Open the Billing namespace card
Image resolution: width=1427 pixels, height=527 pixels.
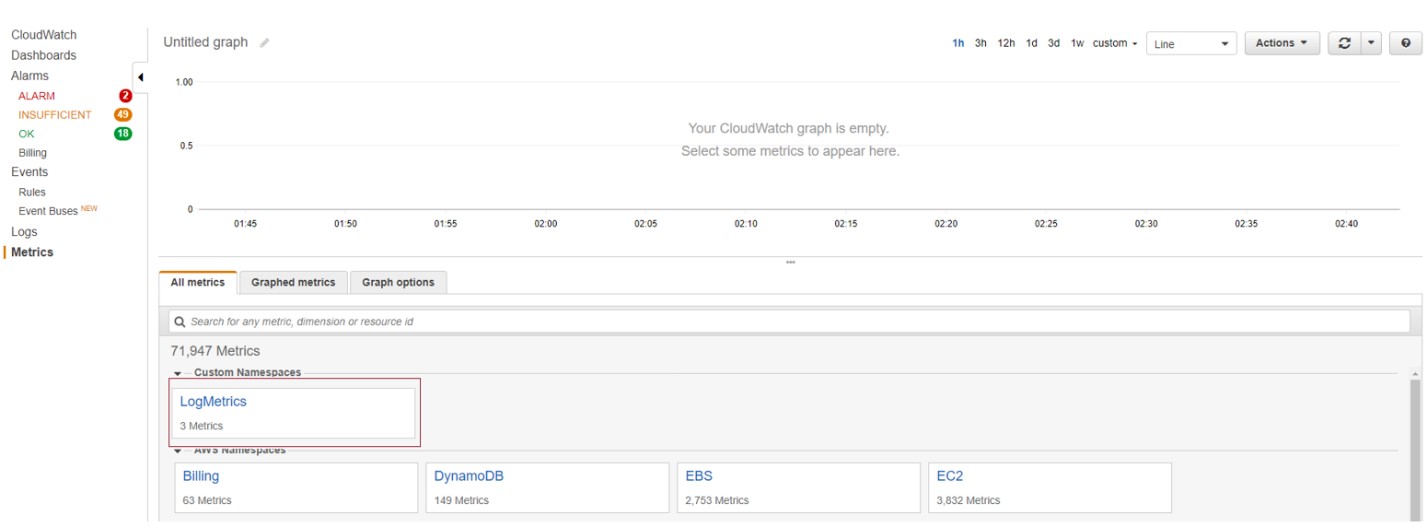click(x=296, y=487)
